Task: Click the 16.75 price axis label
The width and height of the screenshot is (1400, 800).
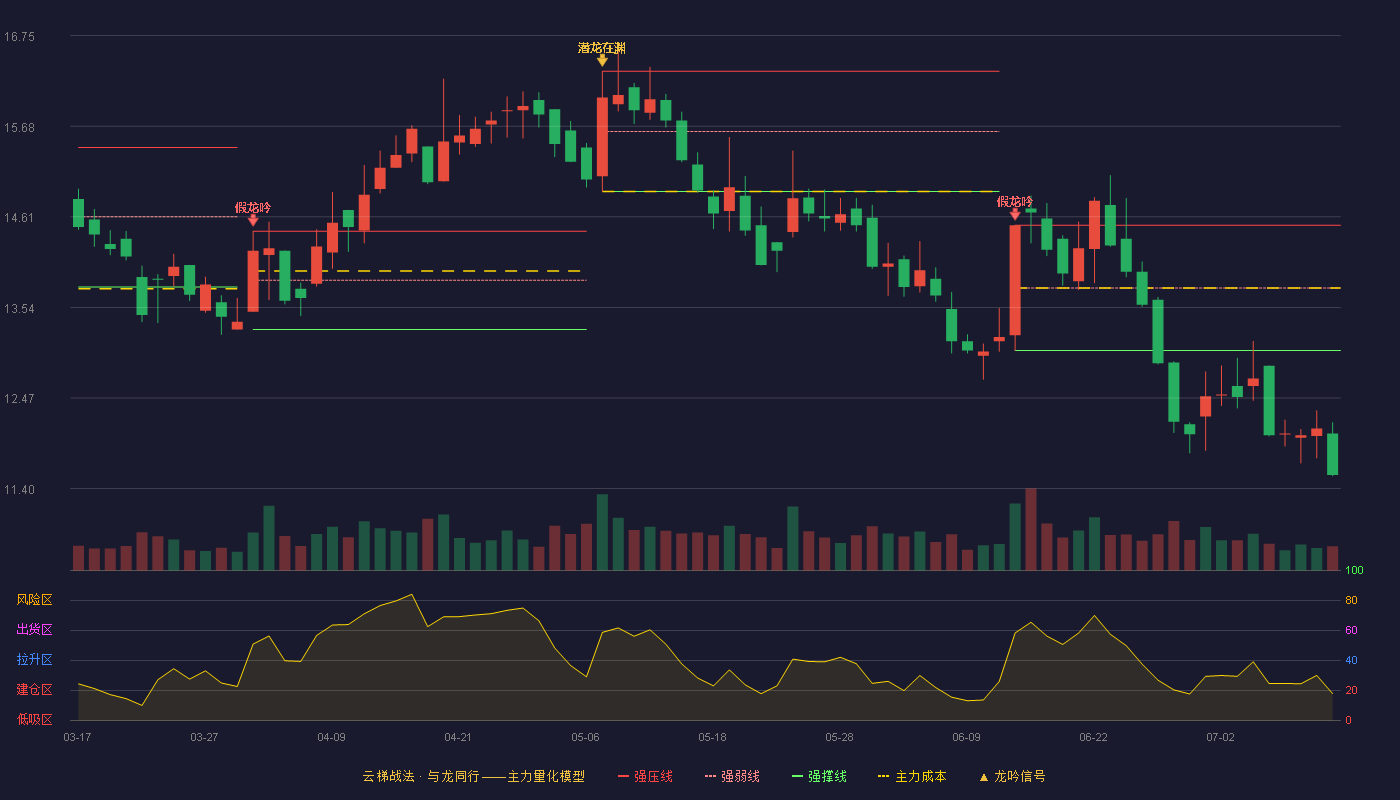Action: (19, 37)
